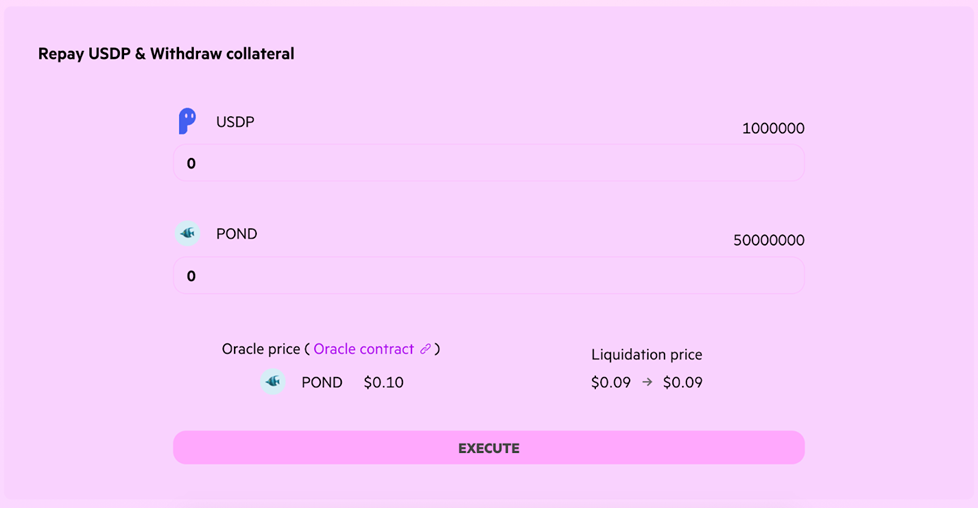Focus the POND withdraw amount field
This screenshot has width=978, height=508.
tap(489, 275)
